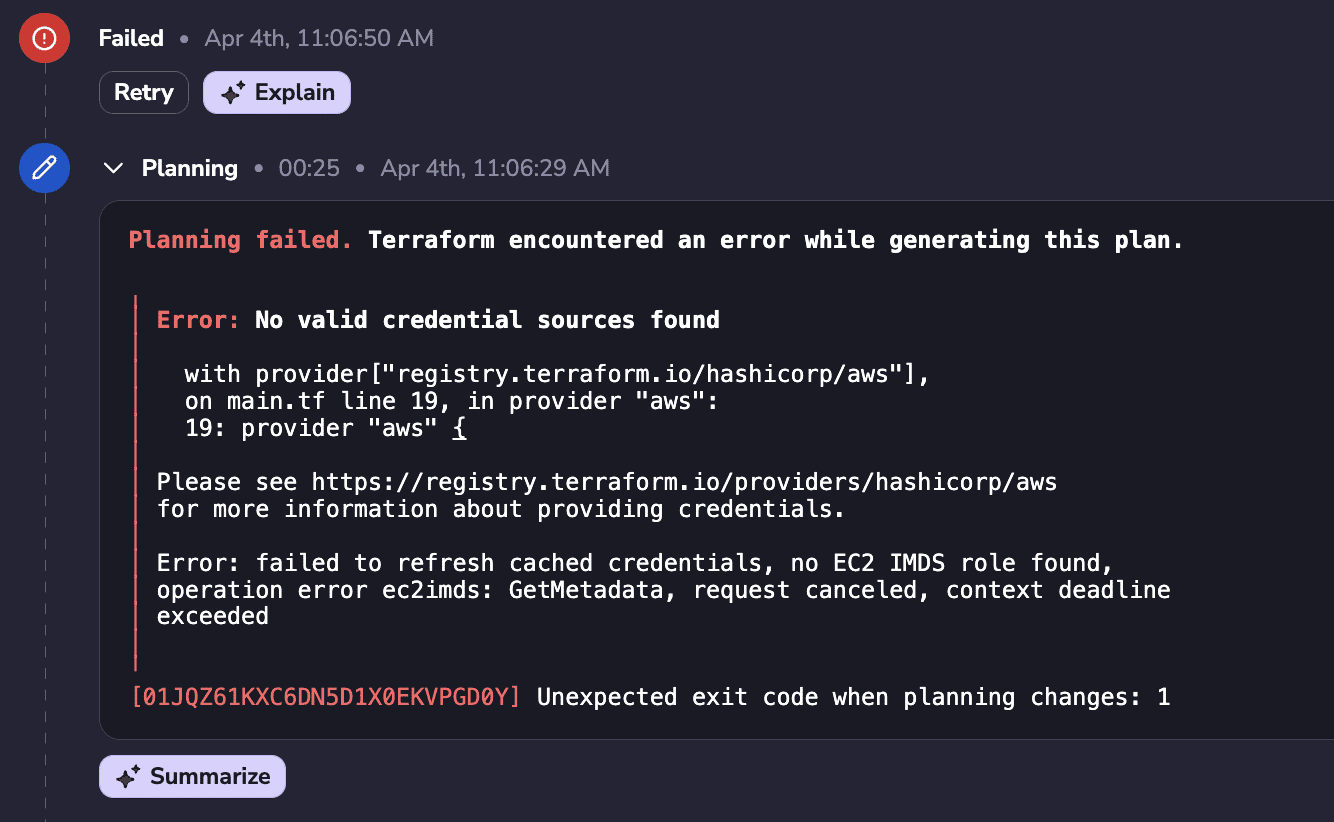Click the 'No valid credential sources found' heading
The image size is (1334, 822).
pos(487,320)
